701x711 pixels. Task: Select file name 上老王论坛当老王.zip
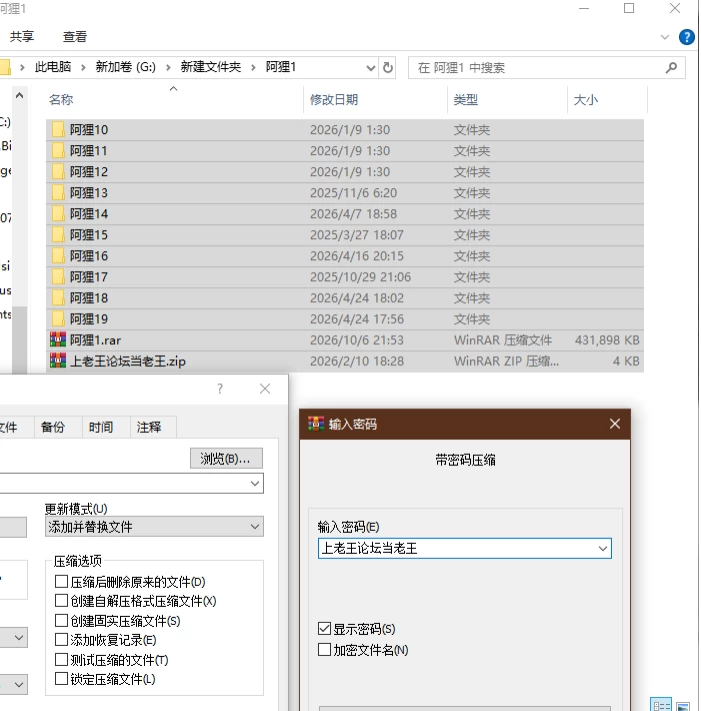pyautogui.click(x=128, y=361)
